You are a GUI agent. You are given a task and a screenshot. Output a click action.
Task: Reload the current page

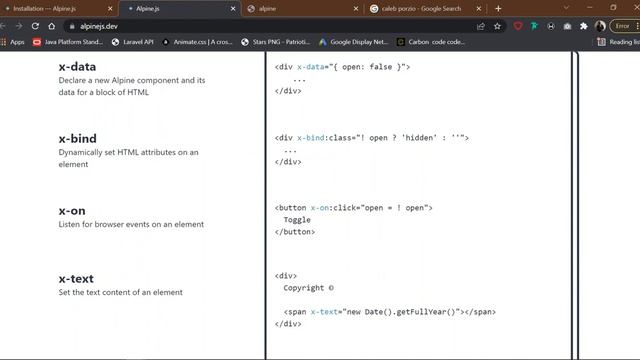[x=35, y=26]
